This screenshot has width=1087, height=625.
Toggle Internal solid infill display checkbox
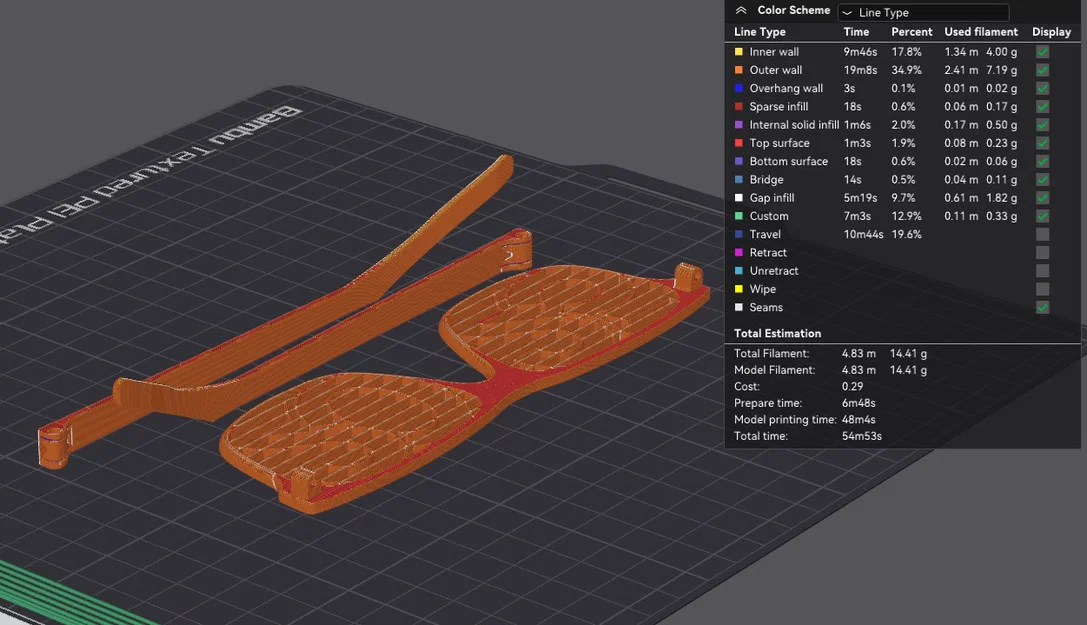(x=1043, y=125)
